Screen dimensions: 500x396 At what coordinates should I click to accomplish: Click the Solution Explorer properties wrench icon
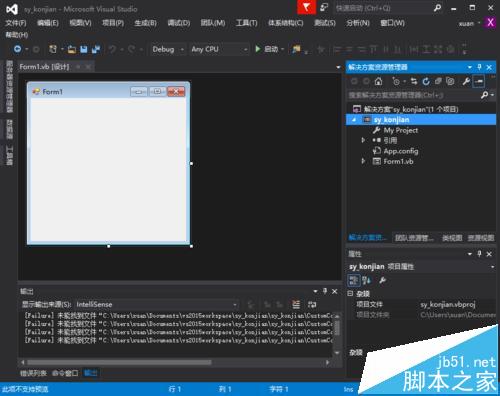pos(466,81)
